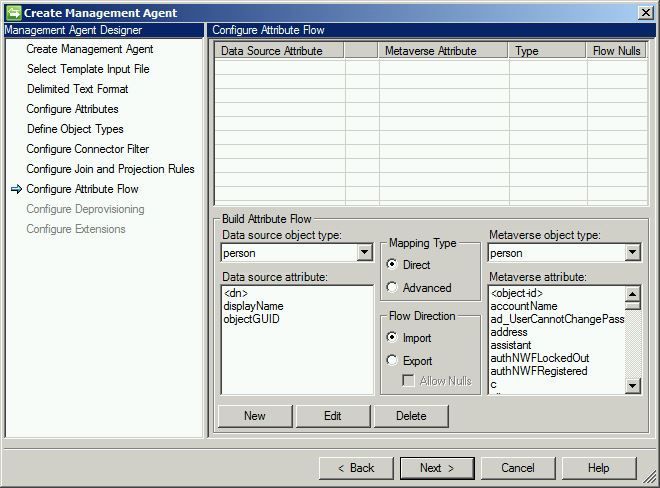Click the New button
Image resolution: width=660 pixels, height=488 pixels.
255,416
